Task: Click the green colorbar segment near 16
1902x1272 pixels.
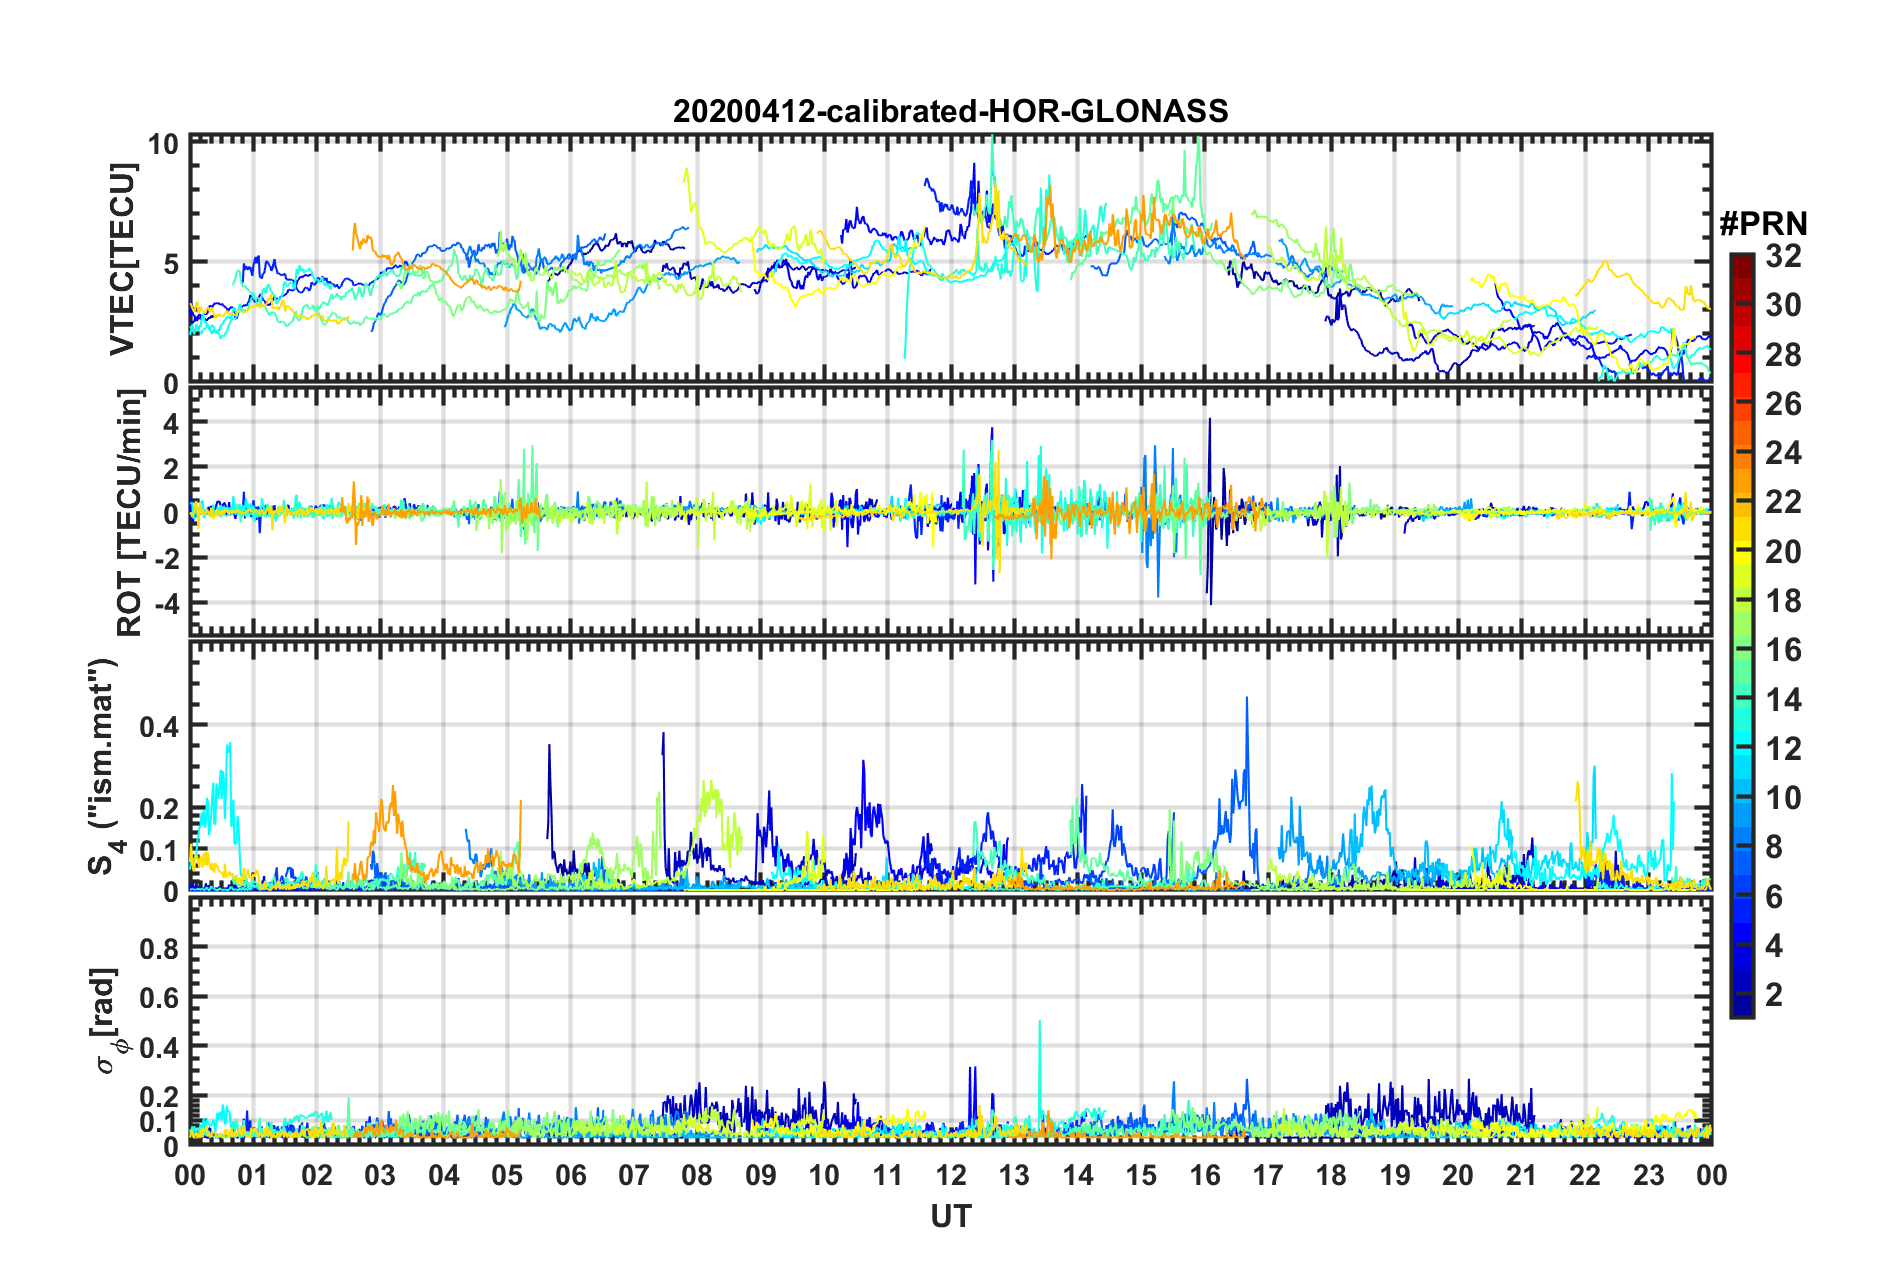Action: pos(1741,650)
